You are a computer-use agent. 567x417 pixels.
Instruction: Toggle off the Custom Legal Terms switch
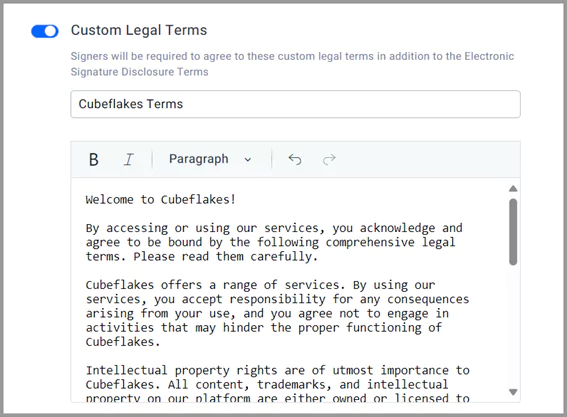click(x=45, y=31)
